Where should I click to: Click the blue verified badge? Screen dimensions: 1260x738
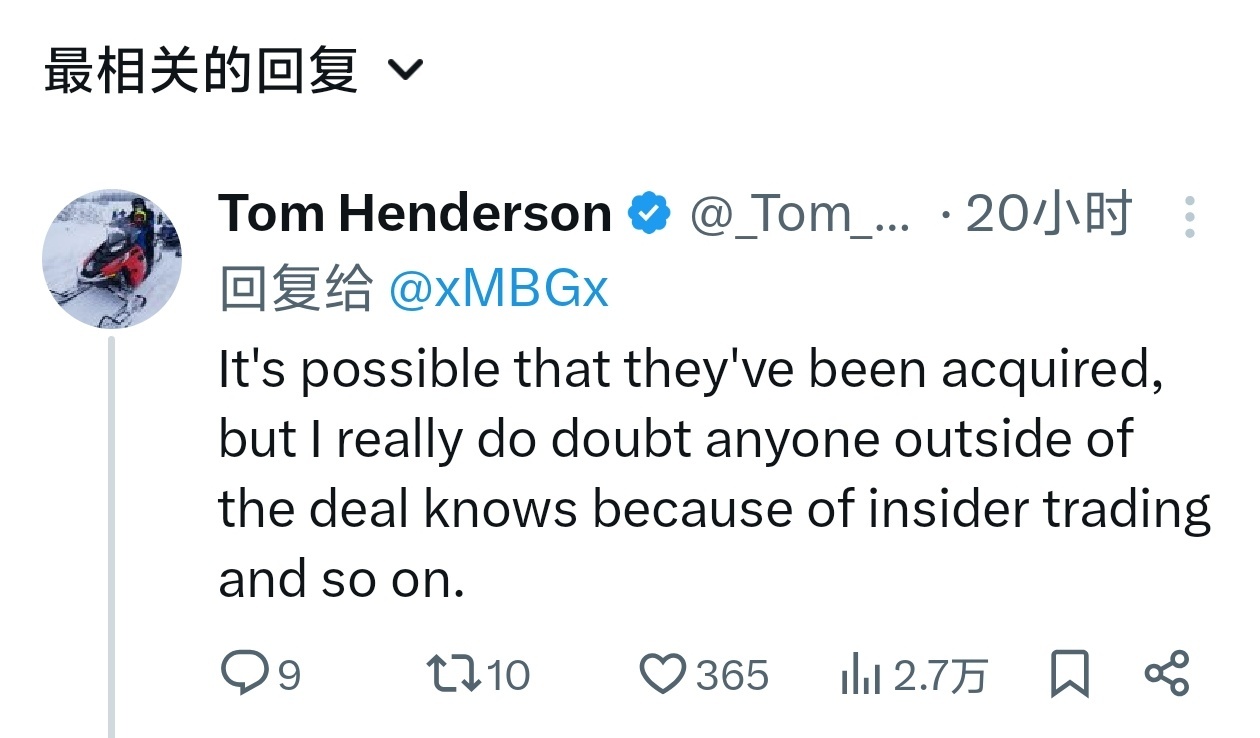[x=649, y=213]
